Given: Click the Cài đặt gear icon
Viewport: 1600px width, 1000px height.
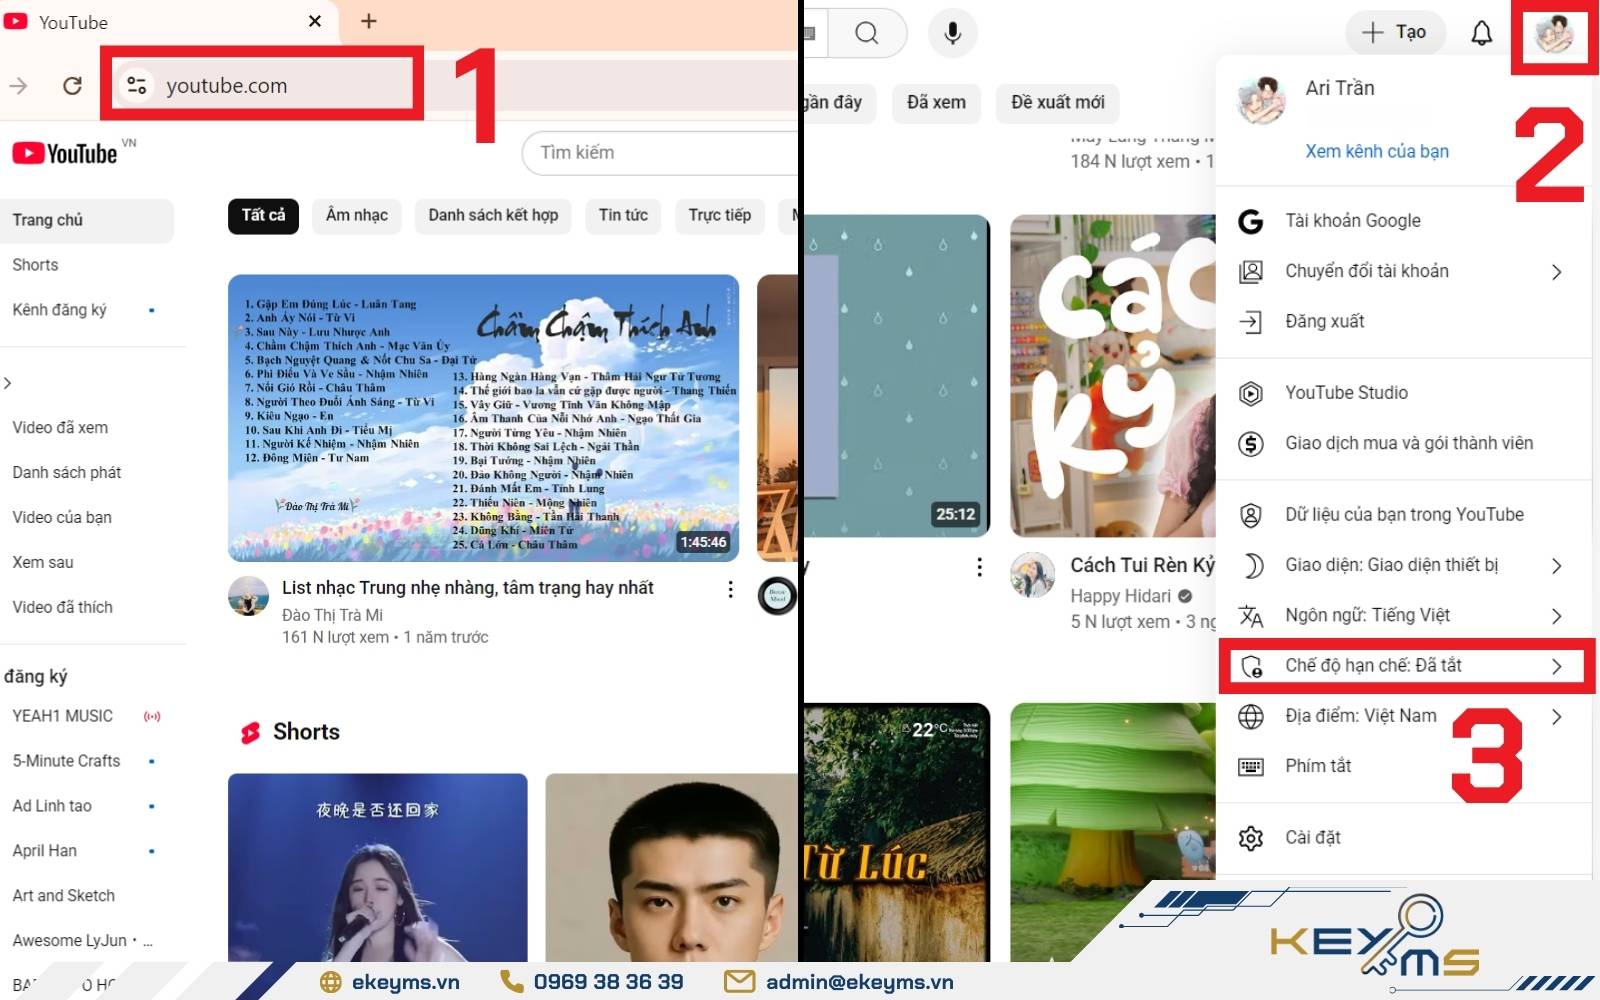Looking at the screenshot, I should pos(1250,838).
